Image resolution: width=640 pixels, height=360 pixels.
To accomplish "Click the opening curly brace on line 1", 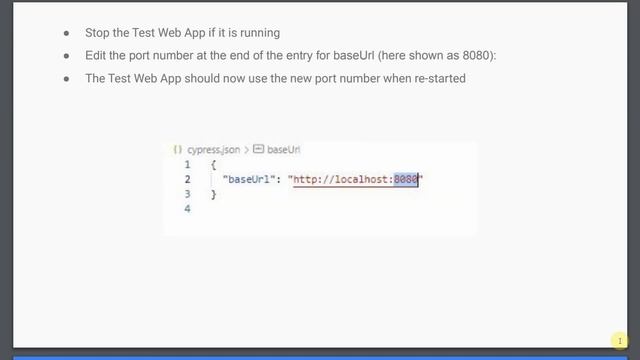I will 213,165.
